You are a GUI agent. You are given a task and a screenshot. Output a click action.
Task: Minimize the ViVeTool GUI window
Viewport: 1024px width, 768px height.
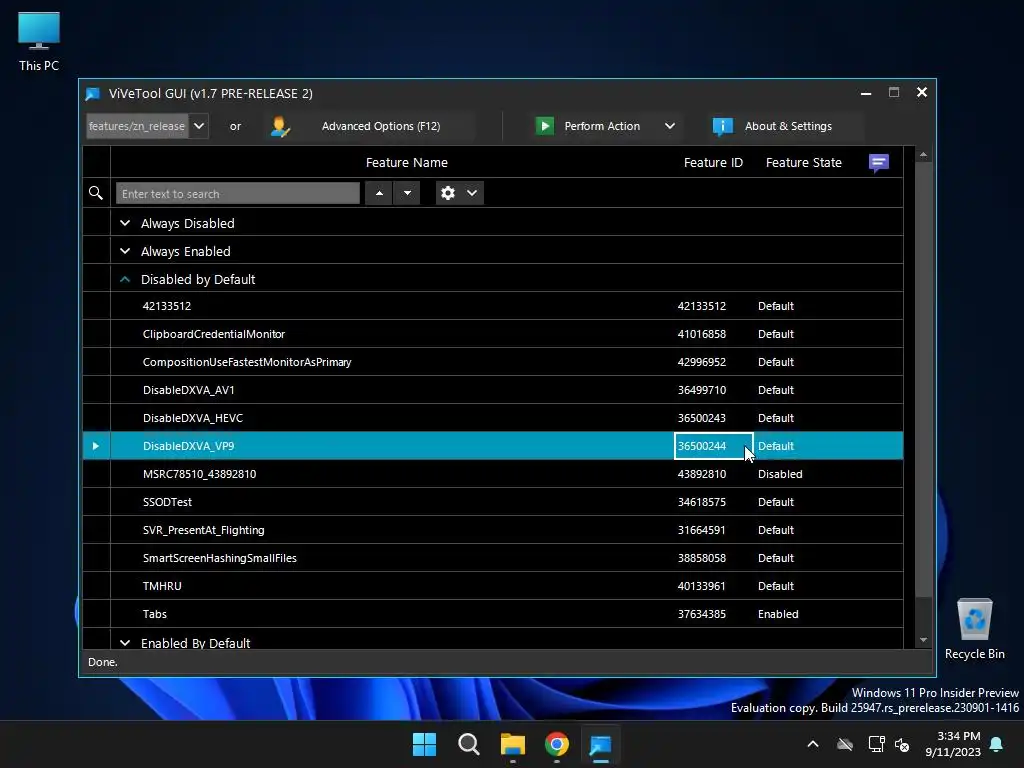coord(866,93)
